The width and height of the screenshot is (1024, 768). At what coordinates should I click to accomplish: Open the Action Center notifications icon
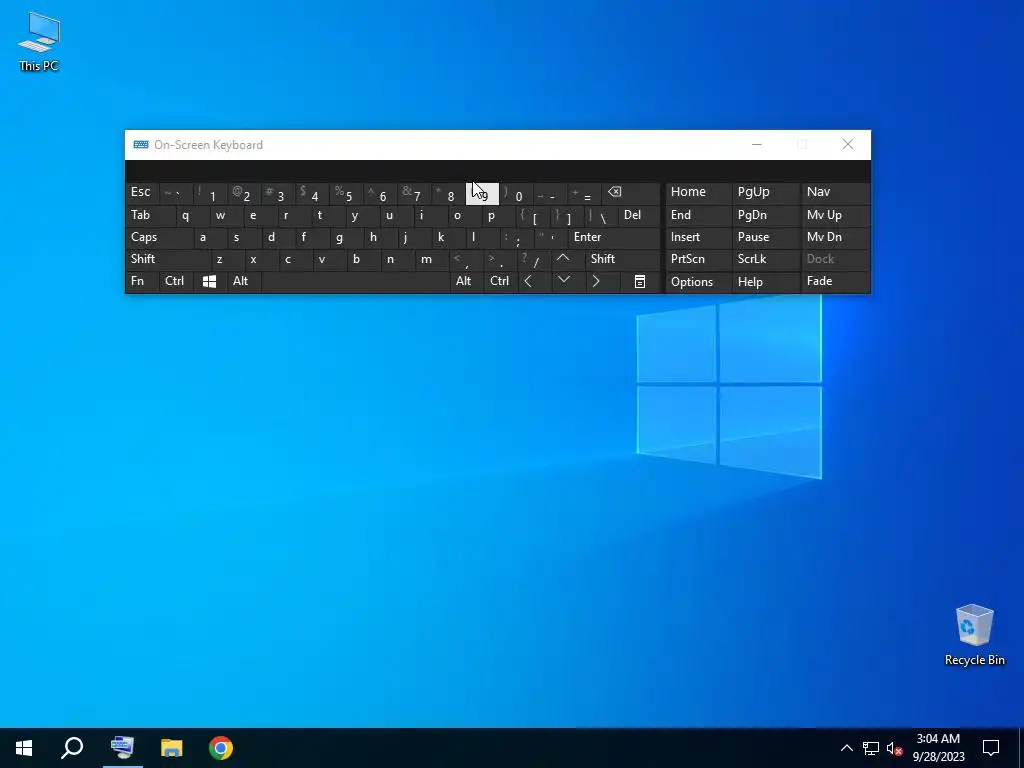pyautogui.click(x=991, y=748)
